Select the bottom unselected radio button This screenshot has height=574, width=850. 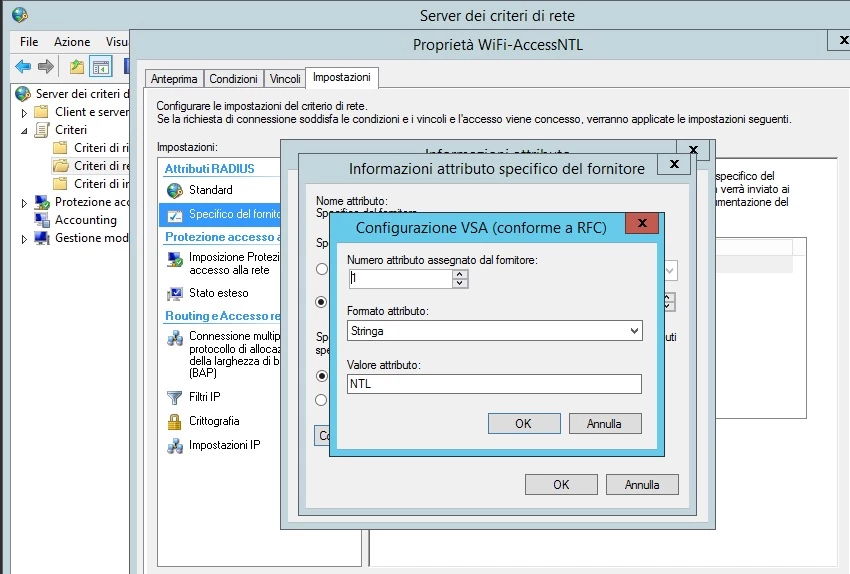point(321,400)
